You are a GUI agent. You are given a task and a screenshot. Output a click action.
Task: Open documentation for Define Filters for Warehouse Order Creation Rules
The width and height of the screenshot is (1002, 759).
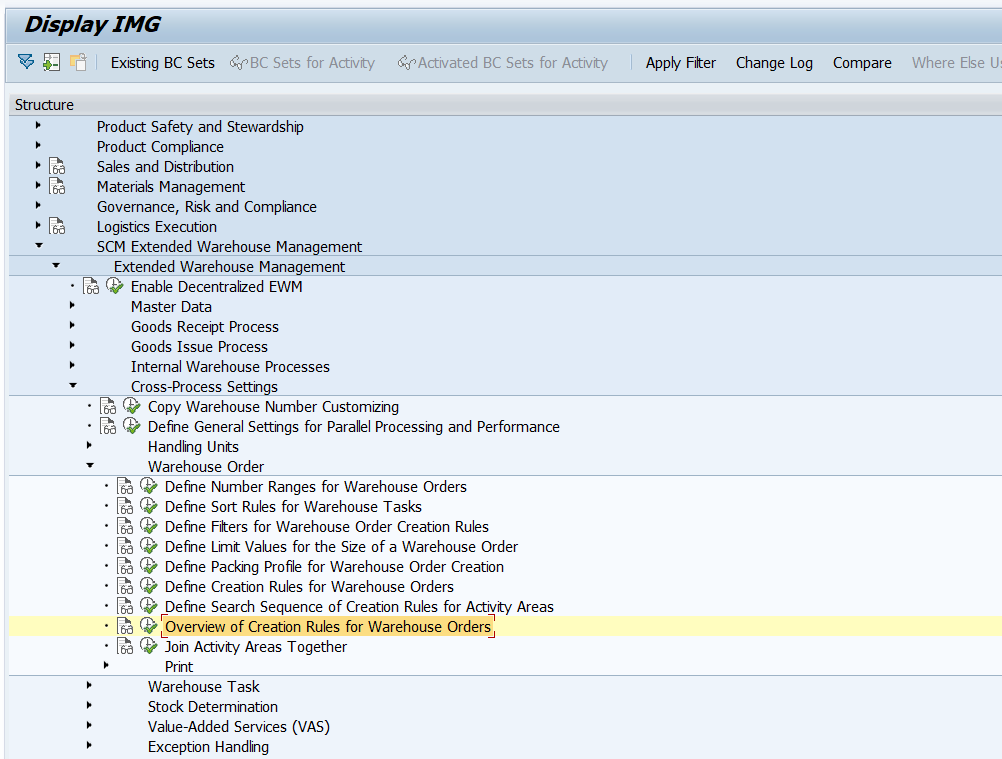tap(125, 526)
